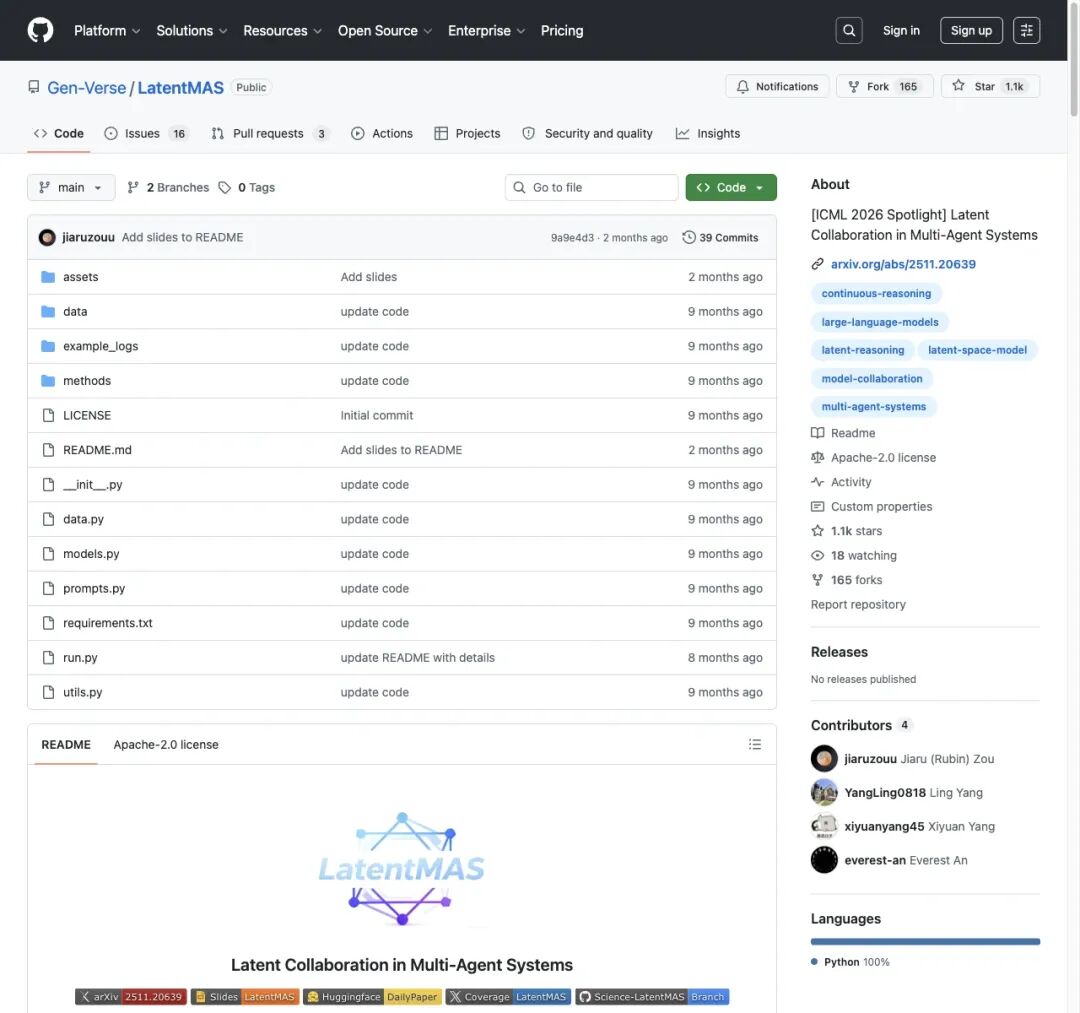This screenshot has height=1013, width=1080.
Task: Click the Huggingface DailyPaper badge
Action: pyautogui.click(x=372, y=996)
